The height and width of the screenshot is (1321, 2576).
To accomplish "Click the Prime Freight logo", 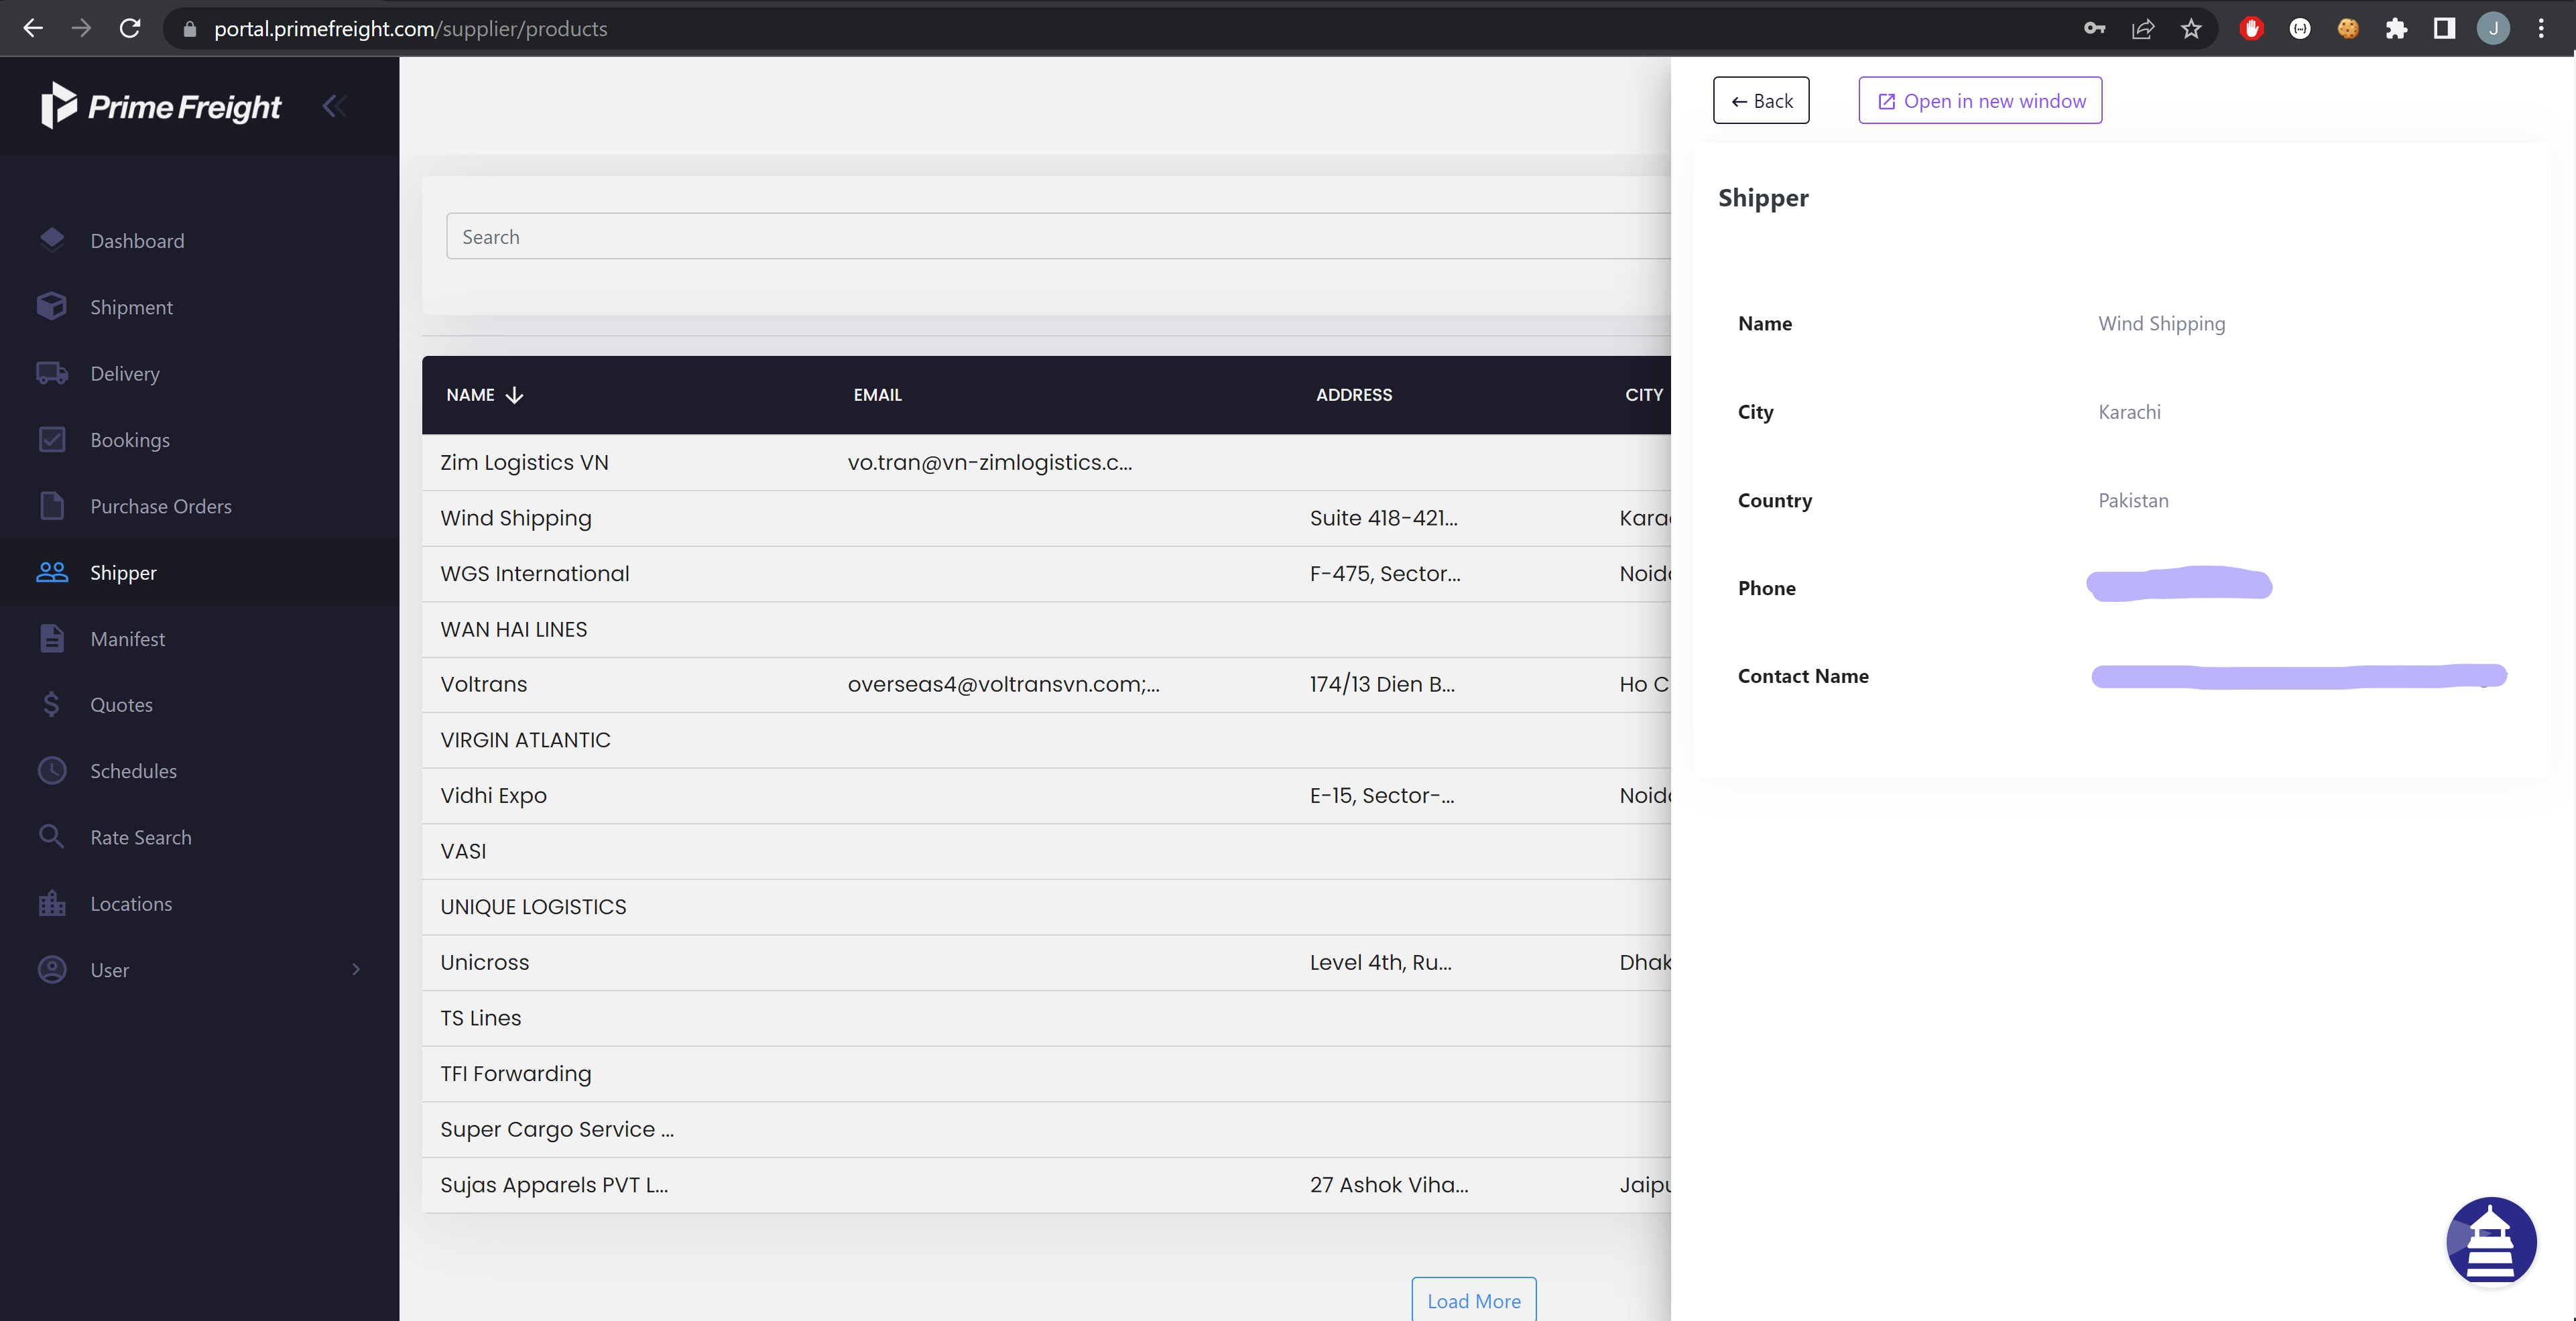I will coord(161,105).
